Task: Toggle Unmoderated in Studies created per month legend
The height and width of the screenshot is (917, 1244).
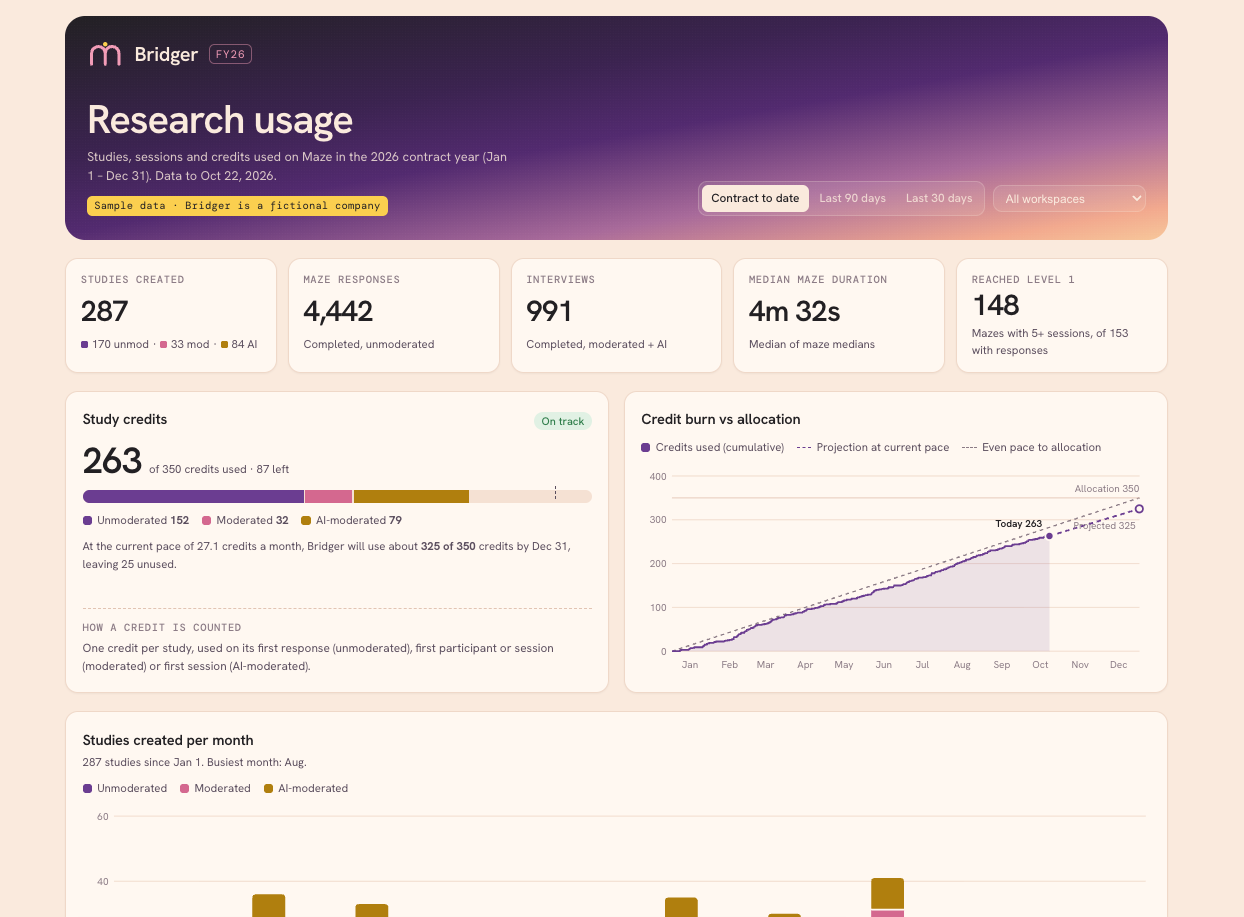Action: coord(125,788)
